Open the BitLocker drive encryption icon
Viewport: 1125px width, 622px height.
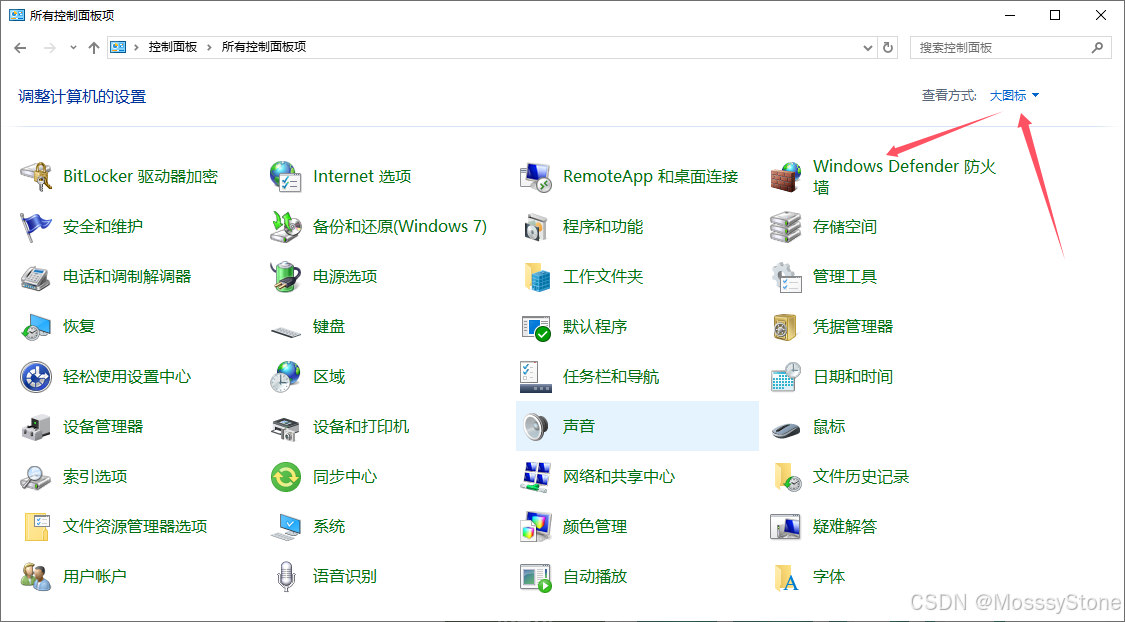click(x=36, y=176)
